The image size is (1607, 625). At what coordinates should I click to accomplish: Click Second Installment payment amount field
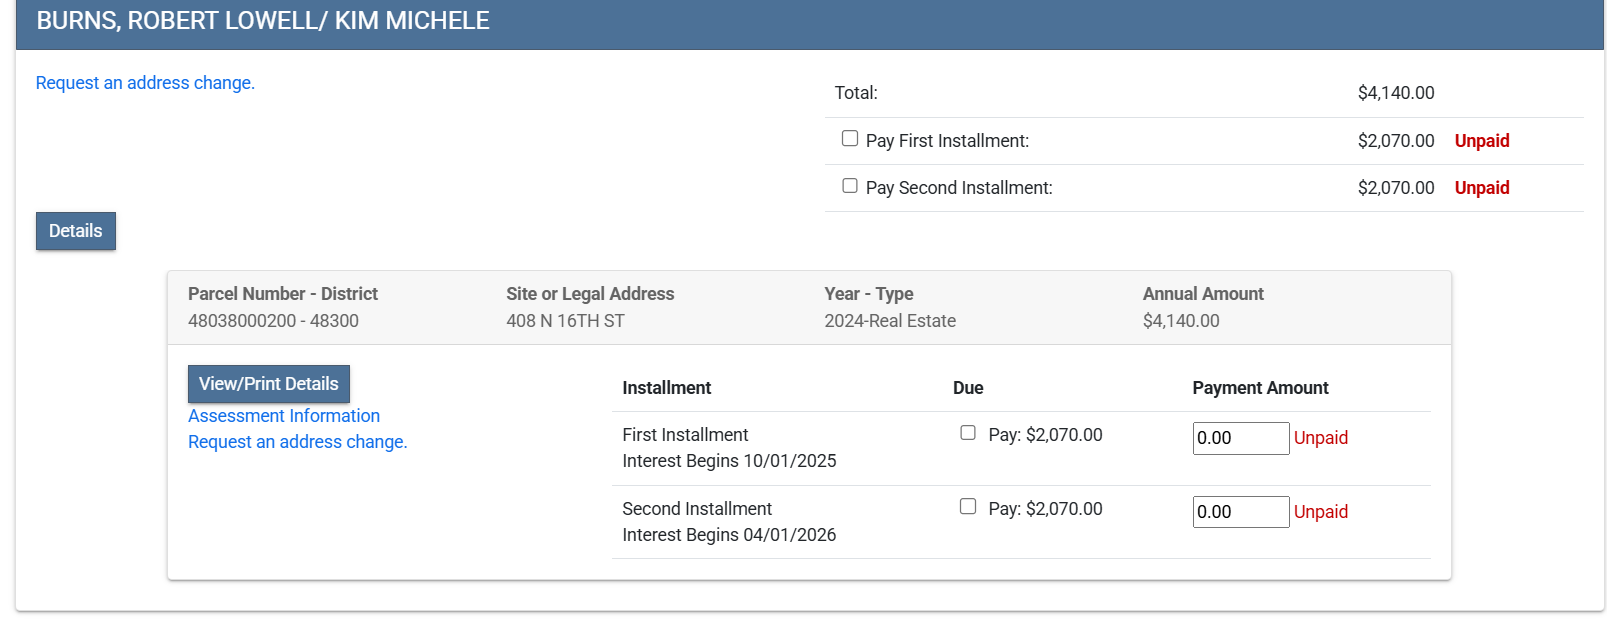coord(1240,512)
